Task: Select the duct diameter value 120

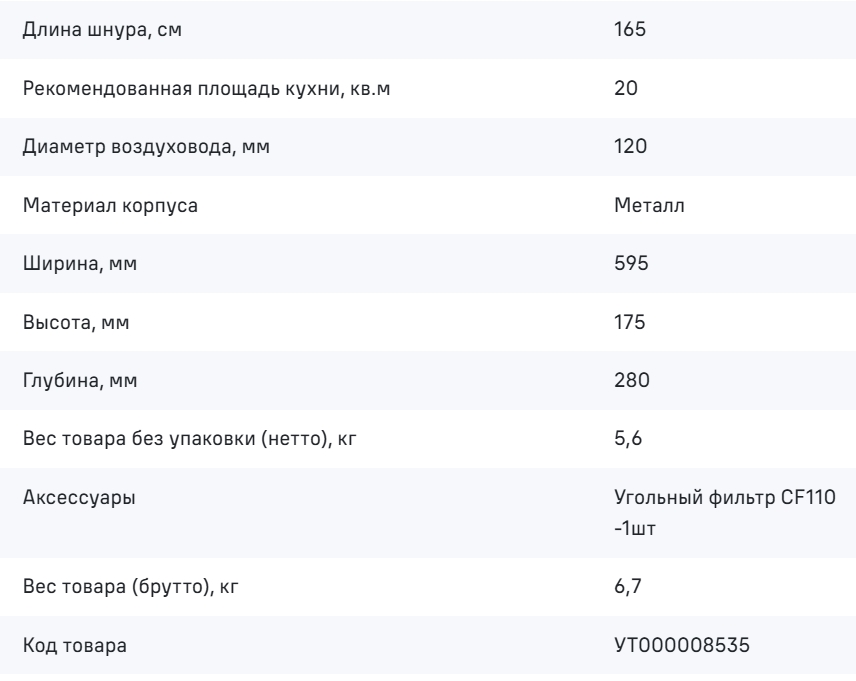Action: (x=631, y=146)
